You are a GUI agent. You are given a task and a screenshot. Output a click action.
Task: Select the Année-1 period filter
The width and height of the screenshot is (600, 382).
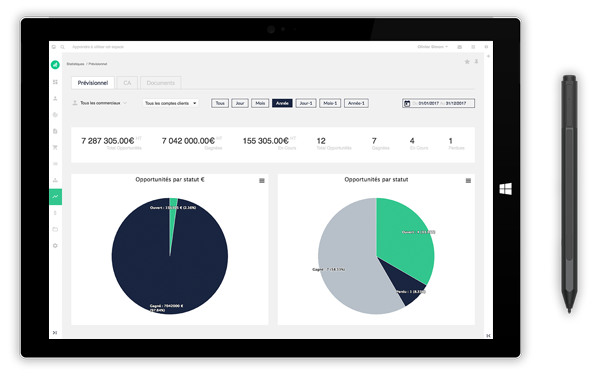(x=356, y=103)
